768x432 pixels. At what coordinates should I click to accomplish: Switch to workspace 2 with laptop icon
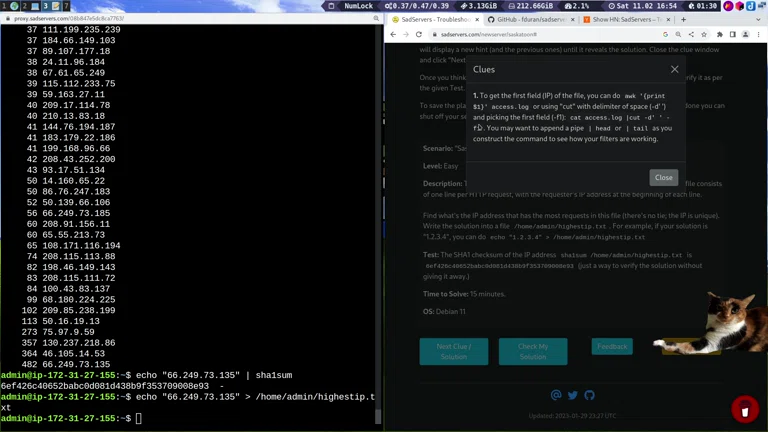pyautogui.click(x=30, y=6)
